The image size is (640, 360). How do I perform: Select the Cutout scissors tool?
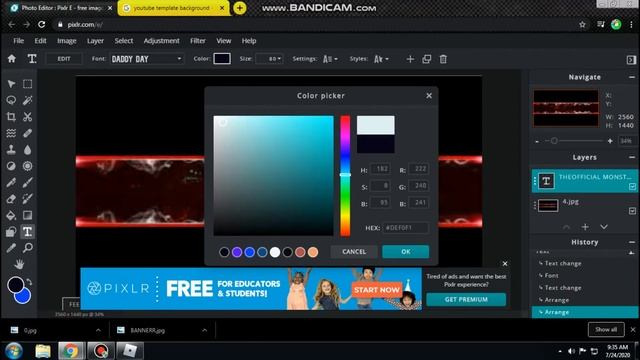pos(27,117)
